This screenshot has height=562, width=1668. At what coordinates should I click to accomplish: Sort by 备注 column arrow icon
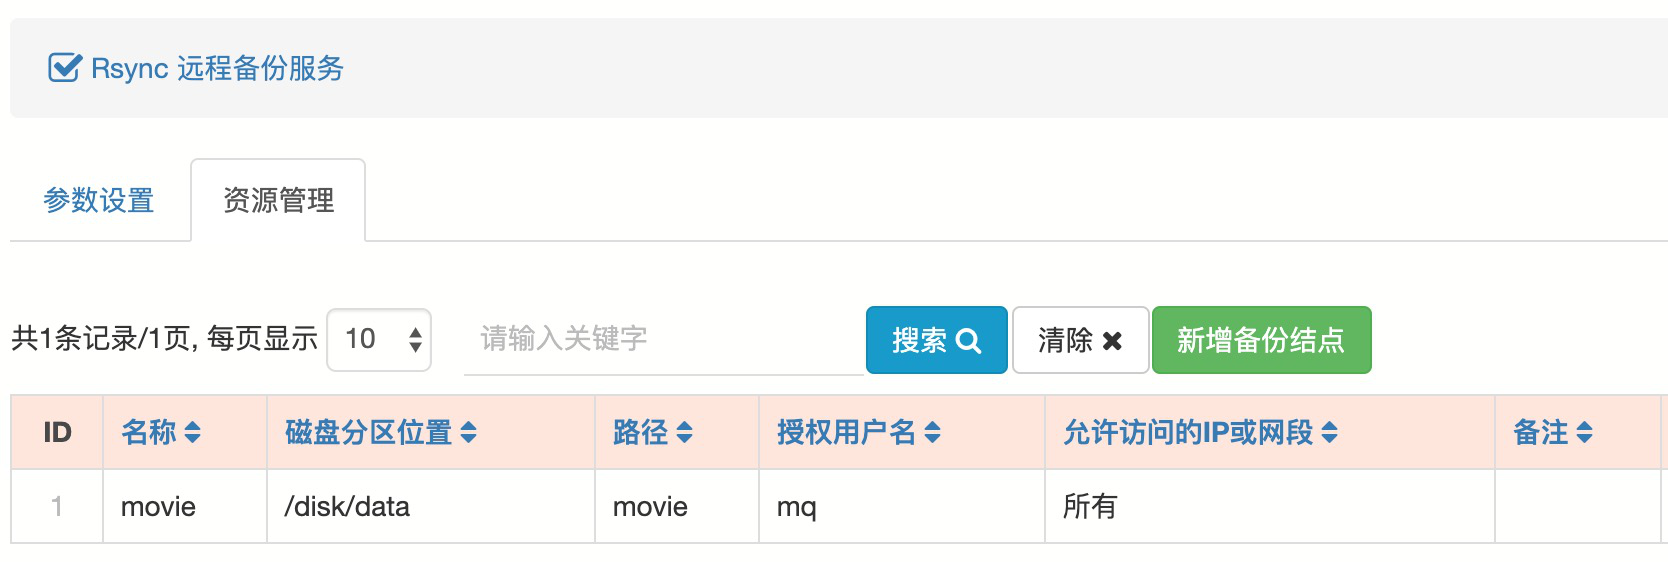pyautogui.click(x=1584, y=432)
